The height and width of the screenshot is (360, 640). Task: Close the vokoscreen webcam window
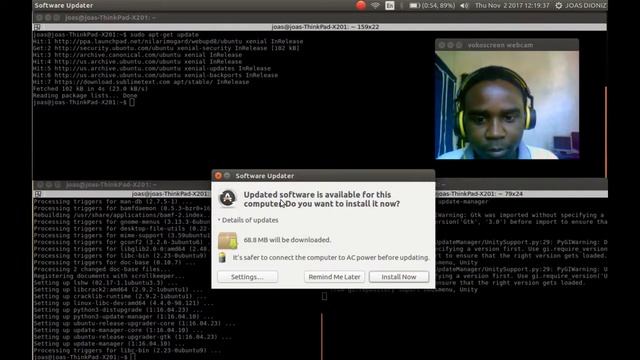[x=442, y=45]
